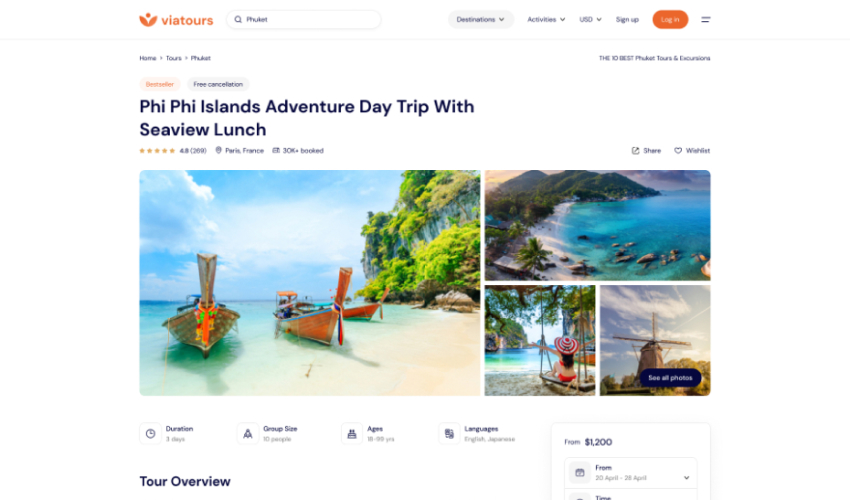Add to Wishlist via heart icon
This screenshot has height=500, width=850.
coord(678,151)
